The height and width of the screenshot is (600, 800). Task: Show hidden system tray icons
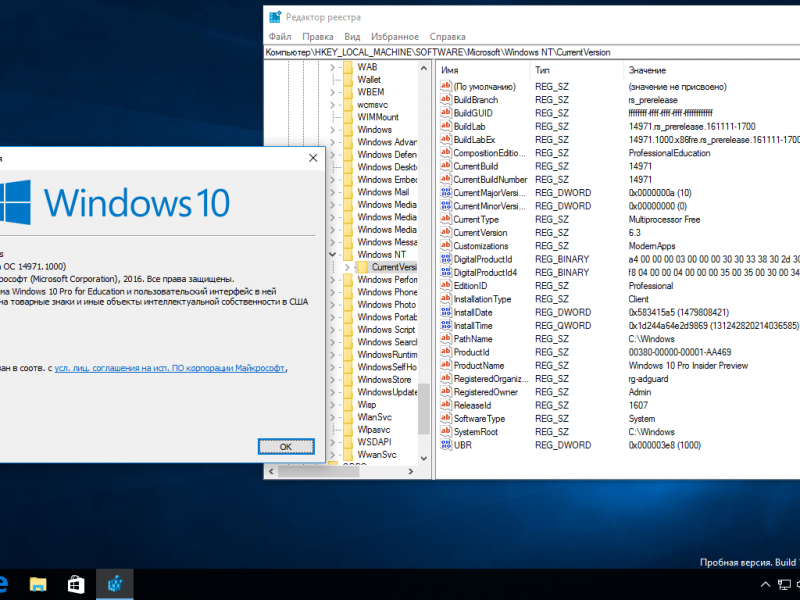pos(765,585)
